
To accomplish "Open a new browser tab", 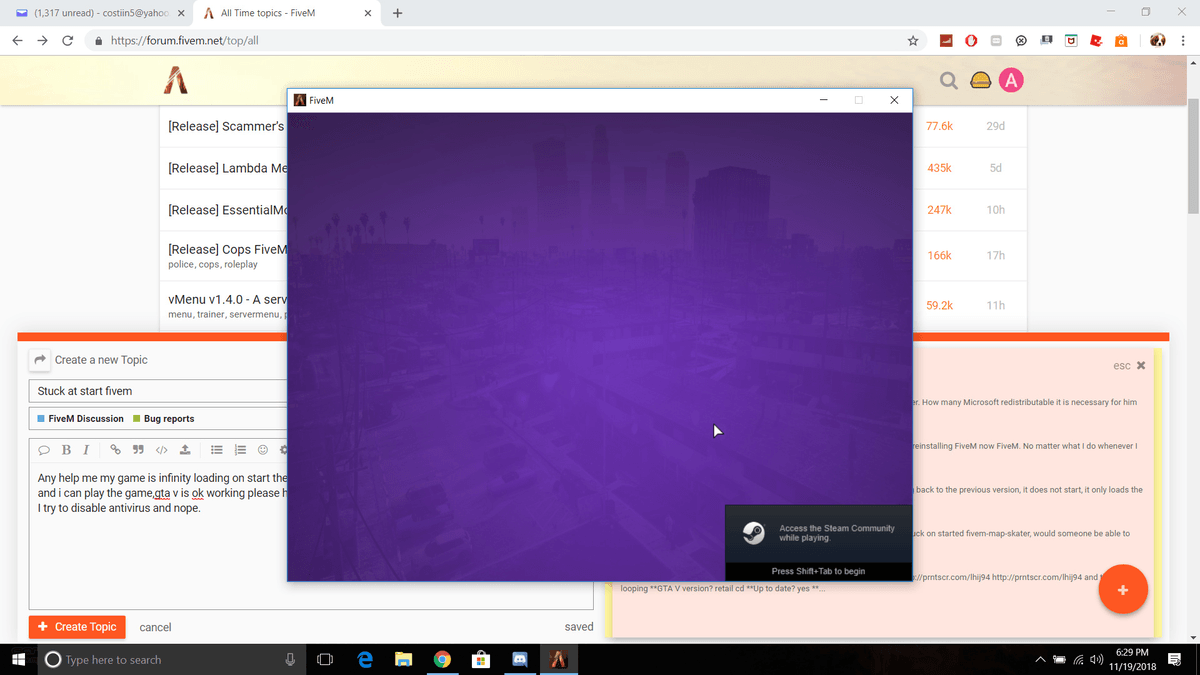I will (398, 14).
